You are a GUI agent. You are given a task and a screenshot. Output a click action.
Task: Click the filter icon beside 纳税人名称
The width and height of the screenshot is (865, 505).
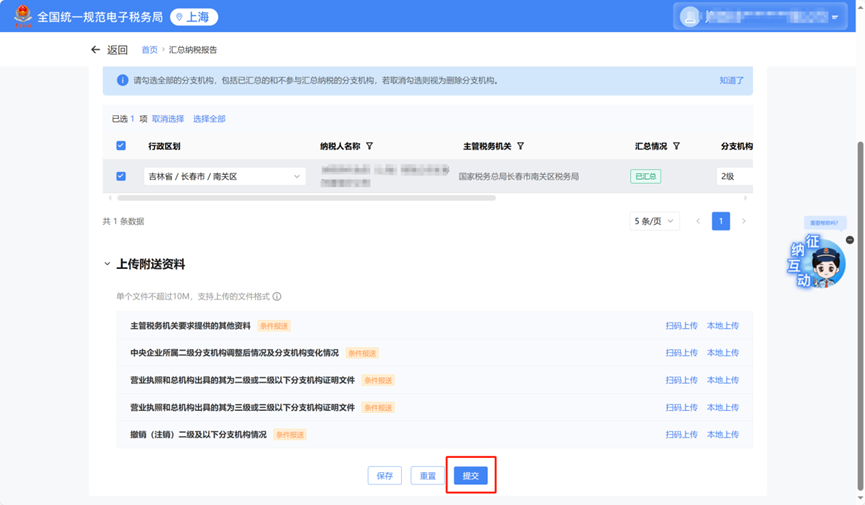370,146
